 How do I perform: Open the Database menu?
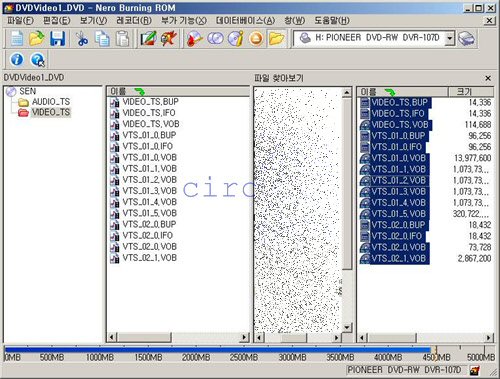(245, 21)
